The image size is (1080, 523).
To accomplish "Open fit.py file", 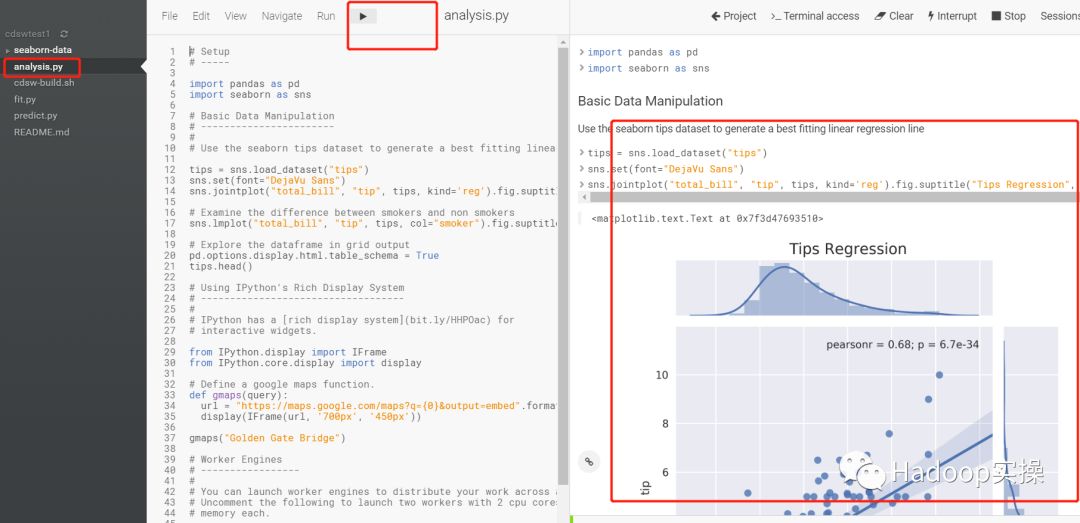I will [25, 99].
